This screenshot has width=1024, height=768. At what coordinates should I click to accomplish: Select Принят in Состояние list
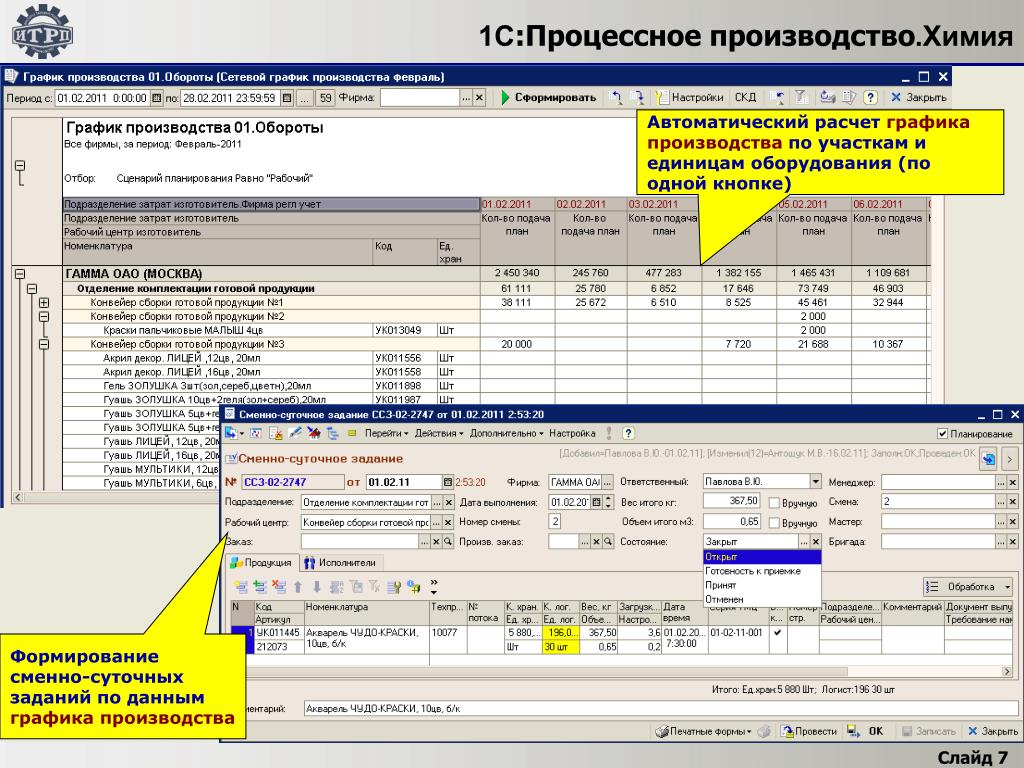click(x=761, y=586)
